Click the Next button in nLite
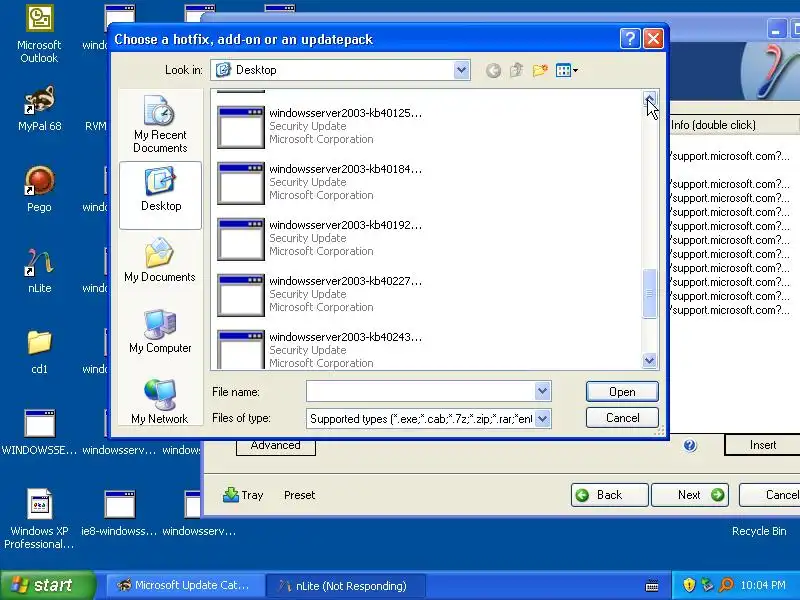This screenshot has width=800, height=600. click(690, 495)
